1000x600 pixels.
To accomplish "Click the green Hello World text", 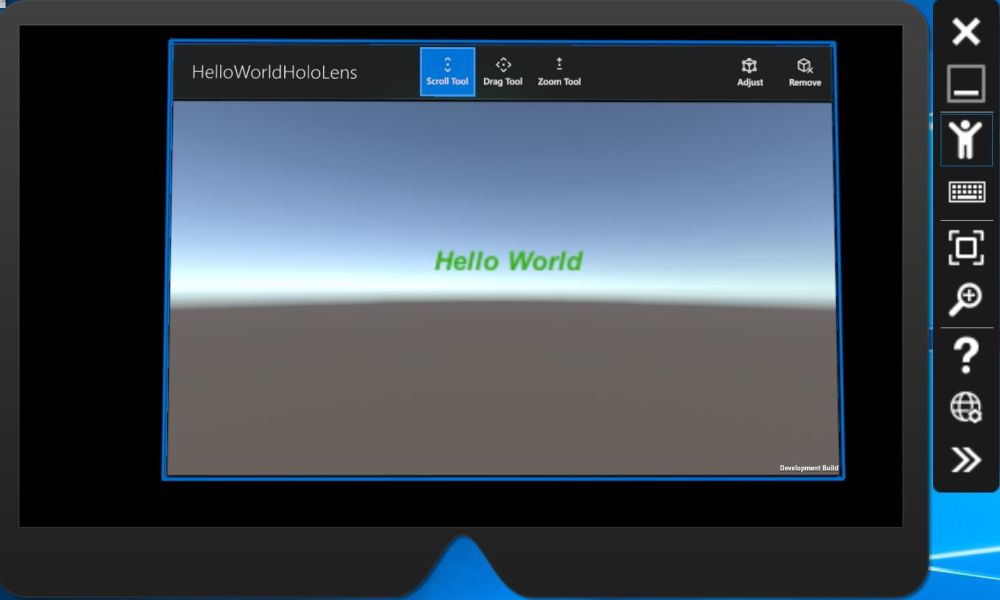I will (508, 261).
